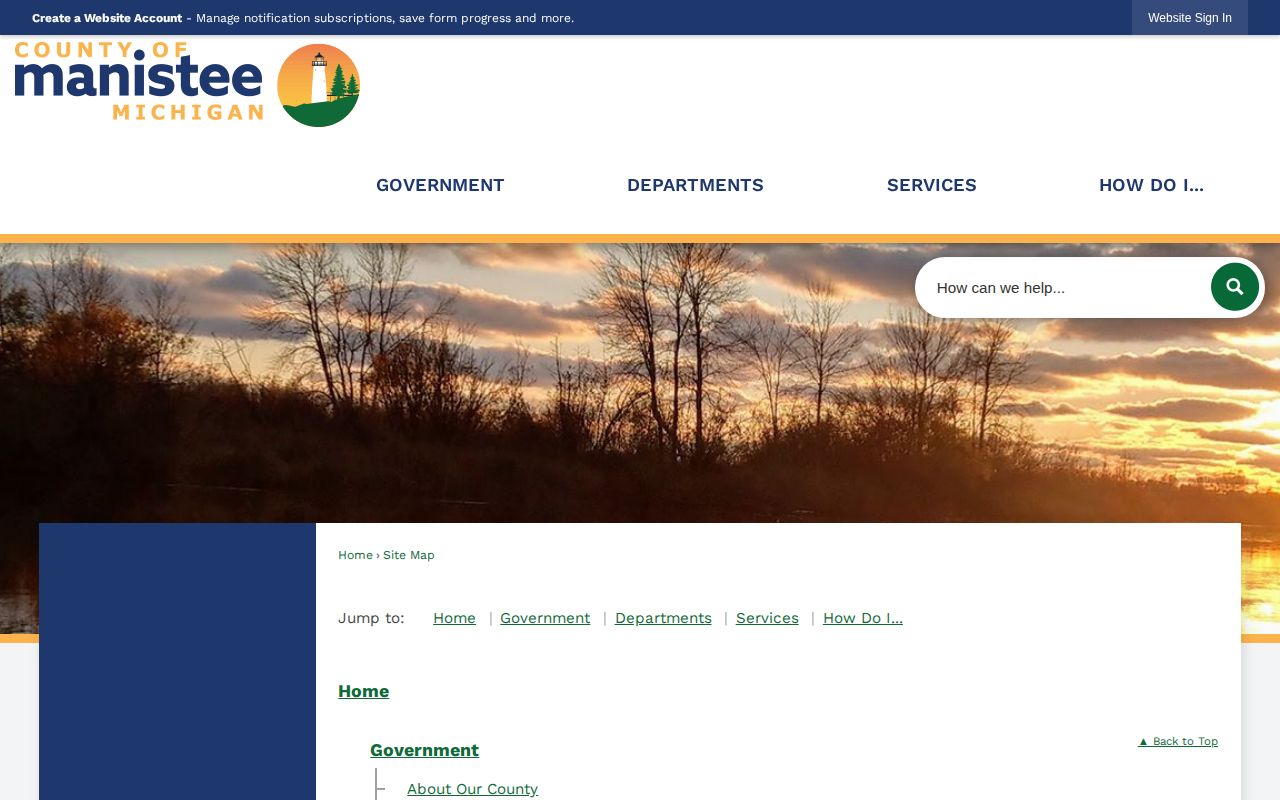
Task: Jump to the Government section link
Action: (545, 618)
